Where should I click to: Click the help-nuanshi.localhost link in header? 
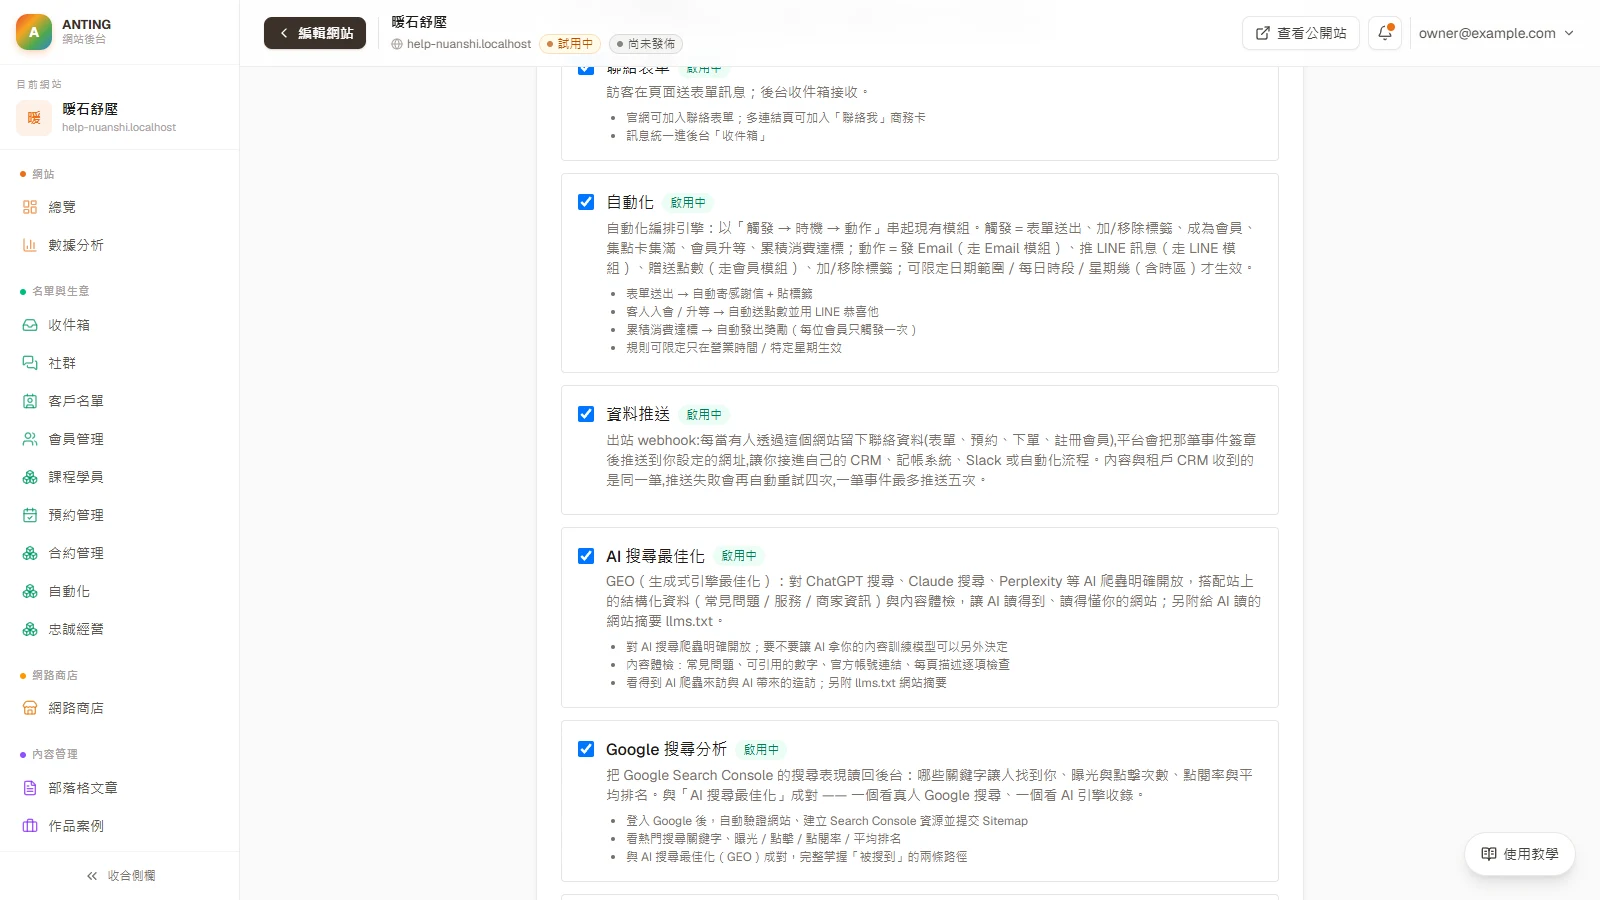[461, 44]
